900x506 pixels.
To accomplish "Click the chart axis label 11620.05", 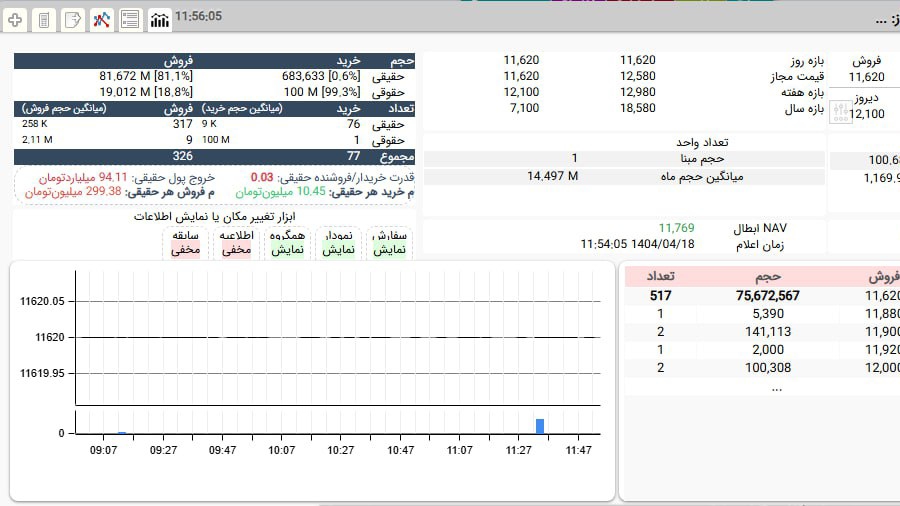I will (x=42, y=301).
